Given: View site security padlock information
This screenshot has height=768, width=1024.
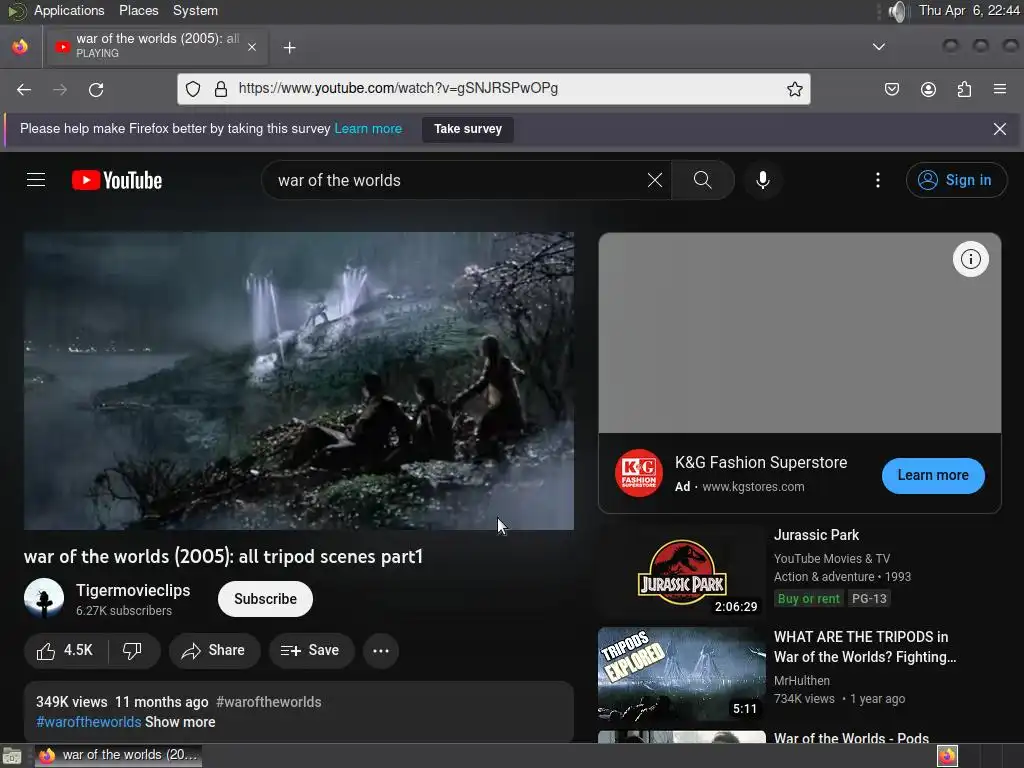Looking at the screenshot, I should [x=221, y=89].
